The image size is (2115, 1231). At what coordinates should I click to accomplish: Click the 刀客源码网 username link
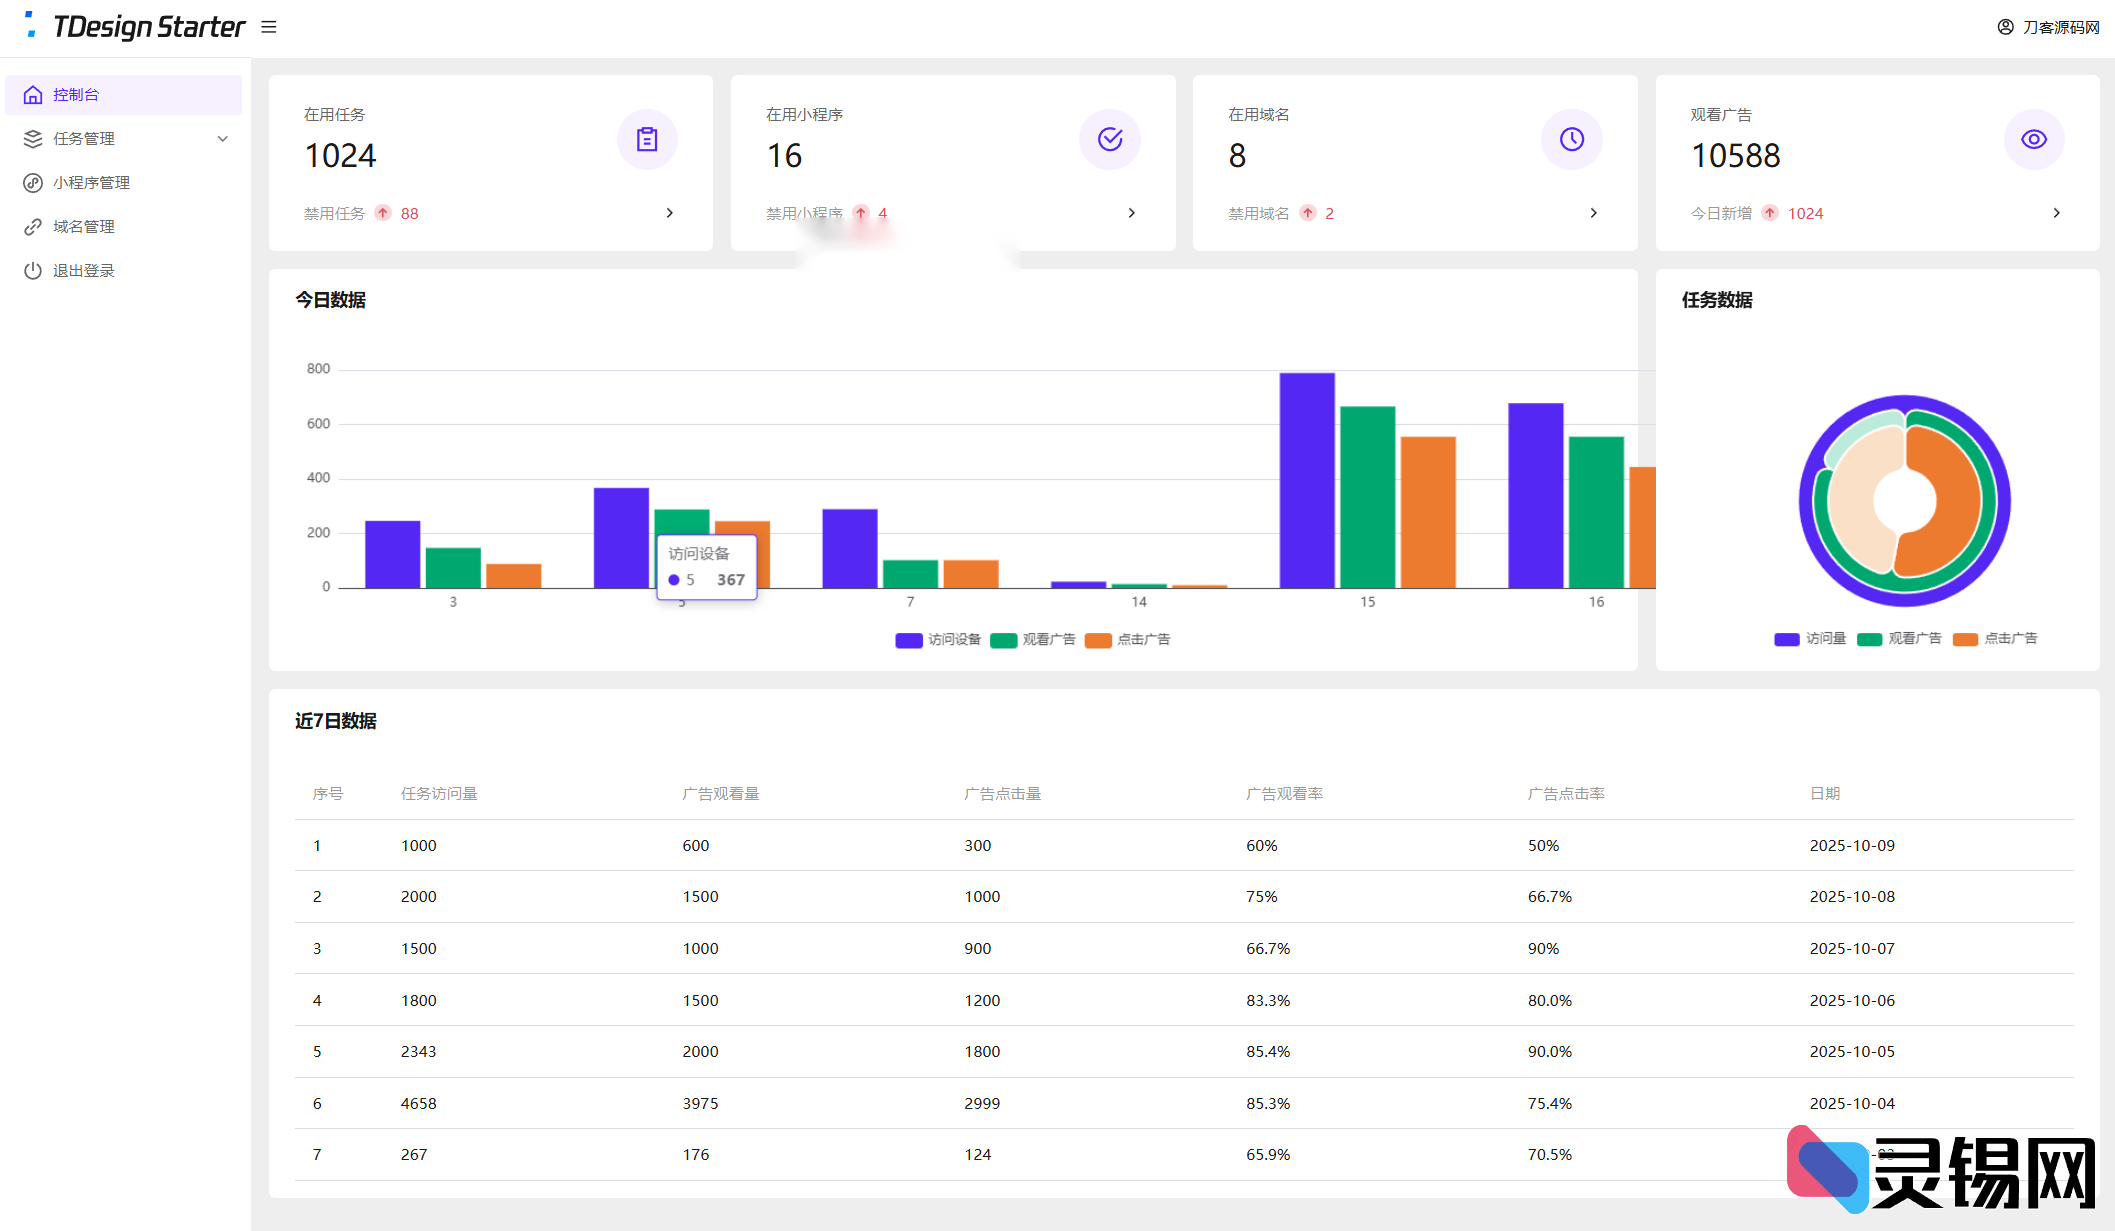[x=2060, y=27]
